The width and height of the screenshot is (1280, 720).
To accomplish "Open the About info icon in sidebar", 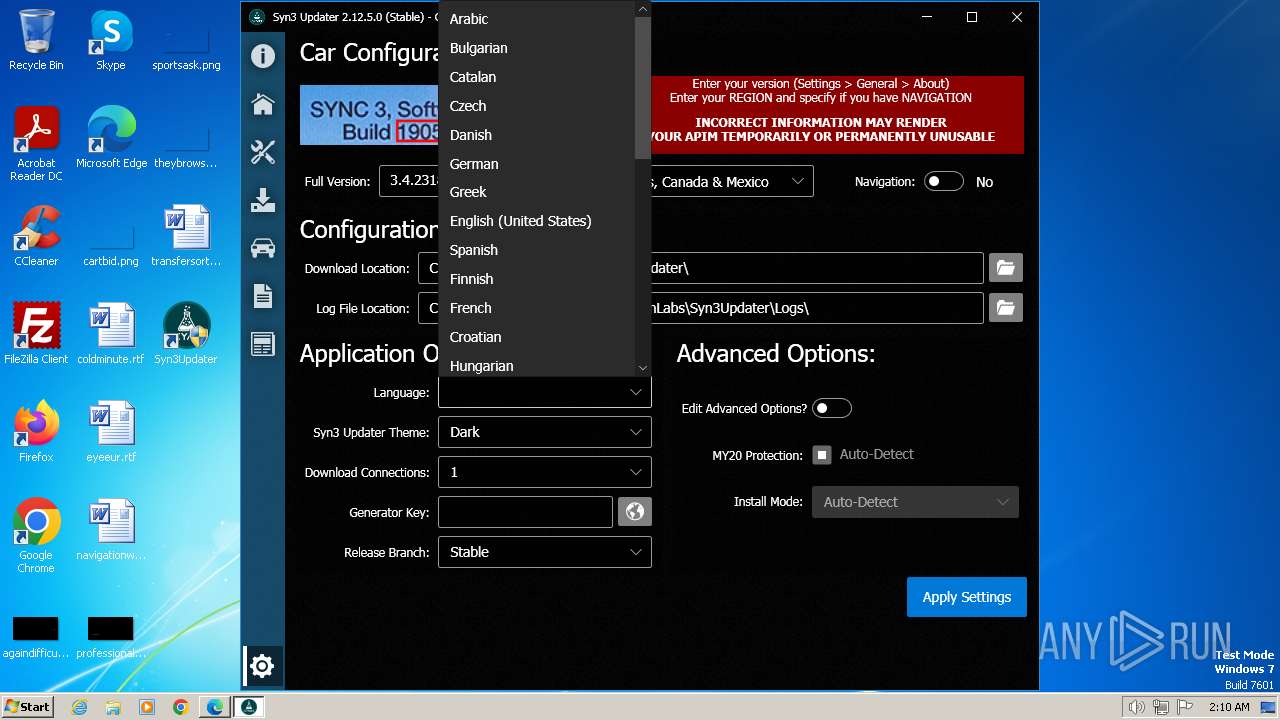I will pyautogui.click(x=263, y=56).
